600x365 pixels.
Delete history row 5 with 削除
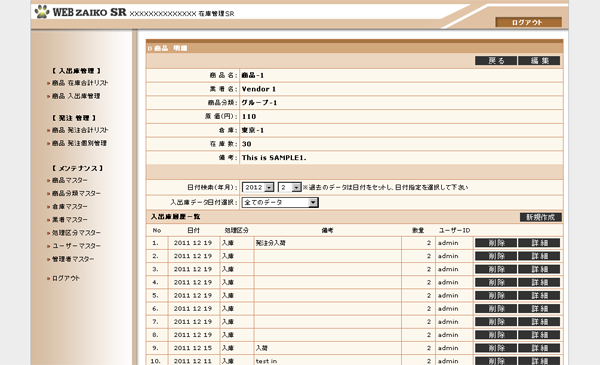pos(496,295)
